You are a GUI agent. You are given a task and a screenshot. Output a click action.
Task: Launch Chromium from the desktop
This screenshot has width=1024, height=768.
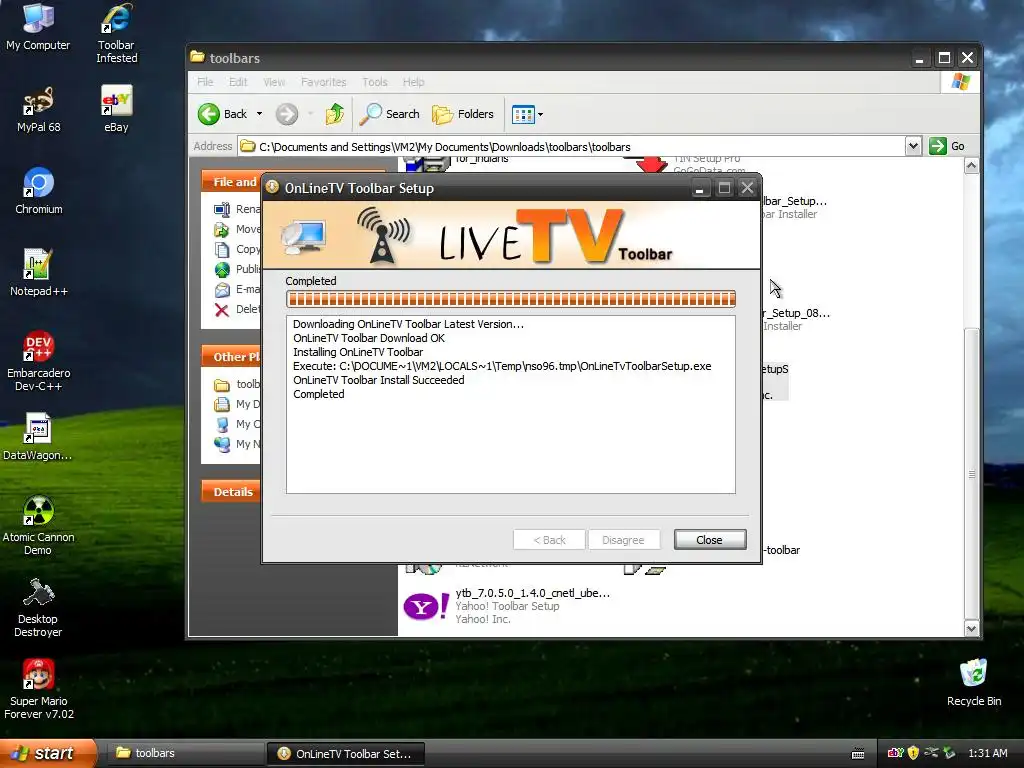point(38,191)
